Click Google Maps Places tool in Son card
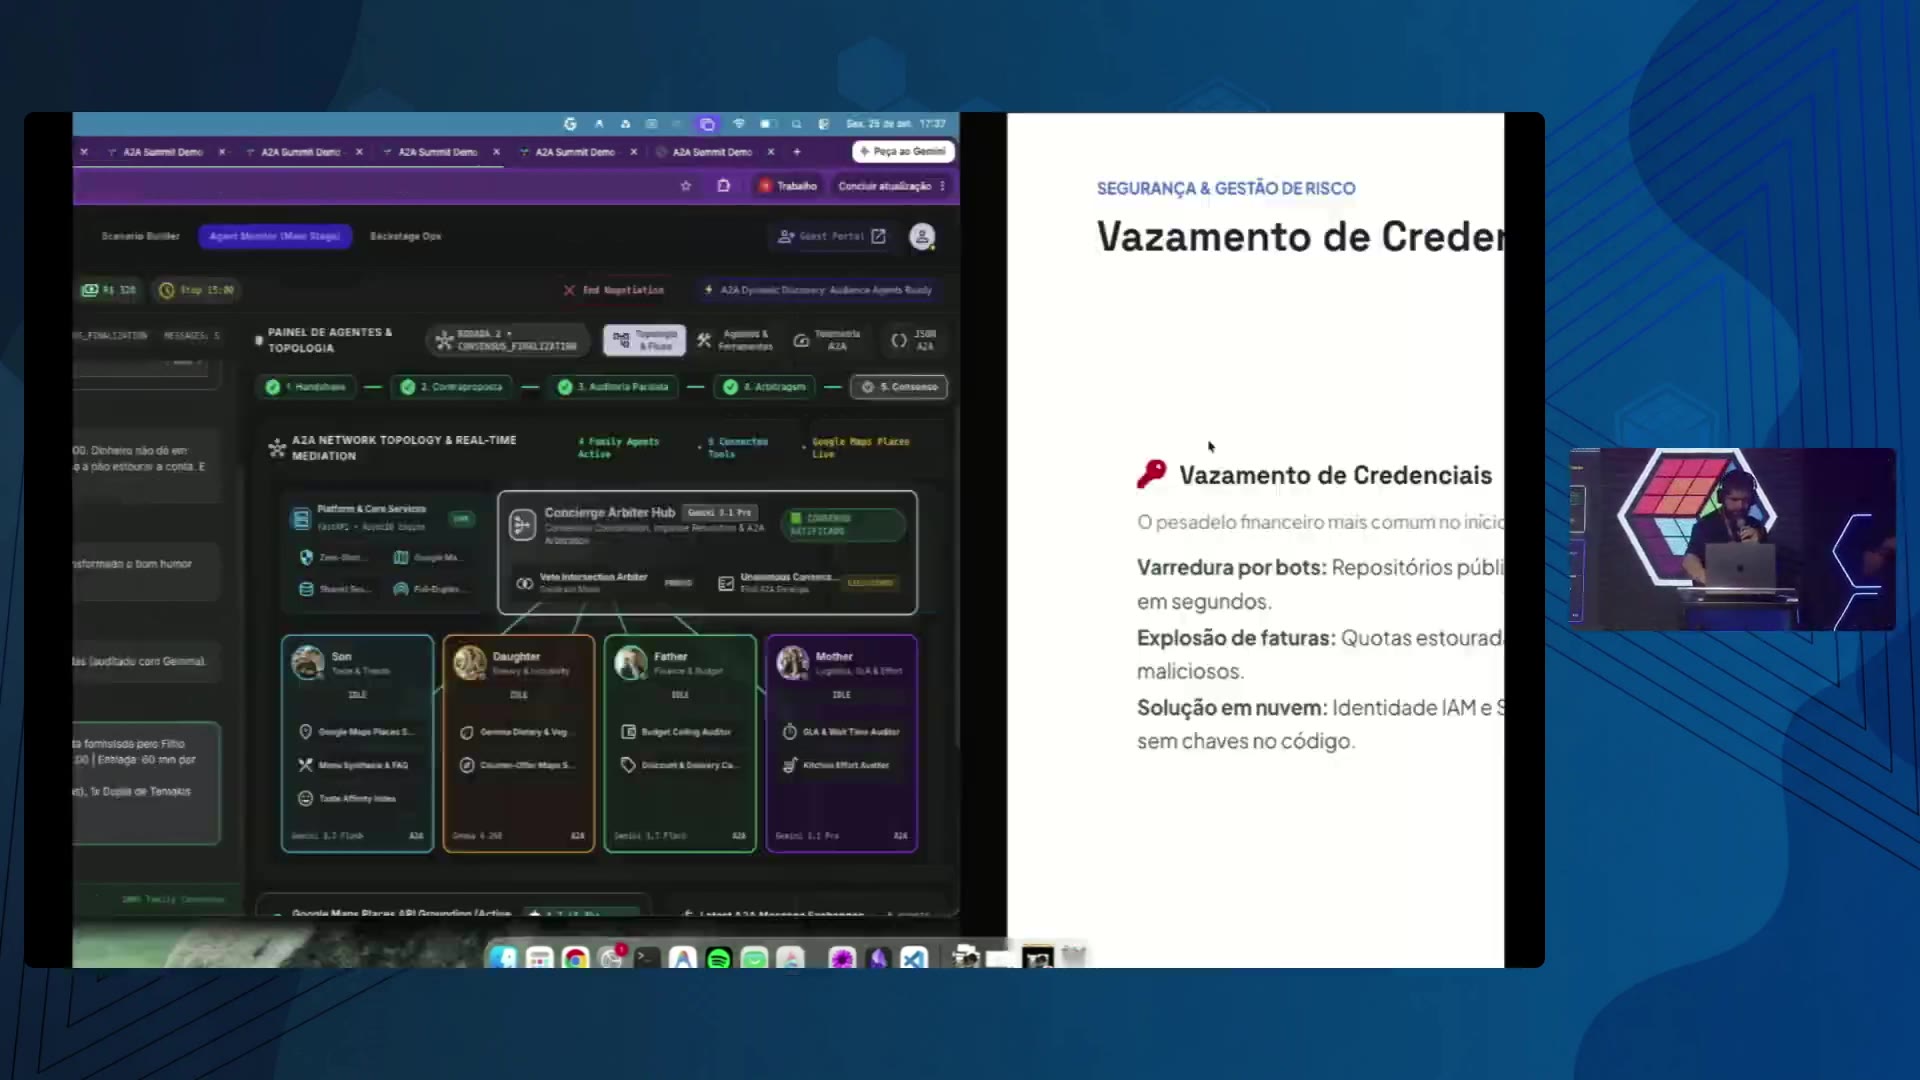 point(356,732)
